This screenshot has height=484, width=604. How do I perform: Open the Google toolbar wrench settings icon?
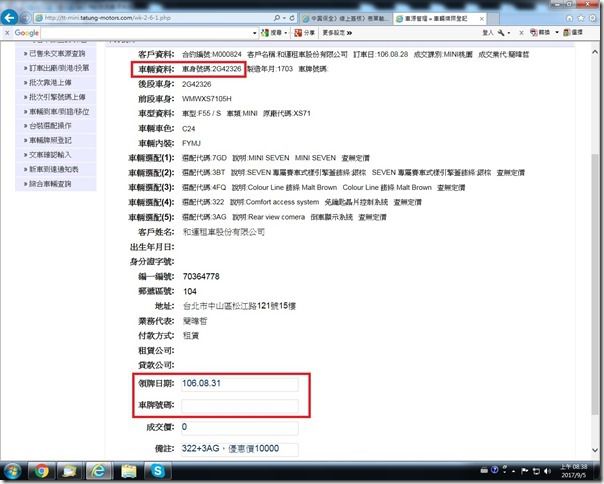(501, 33)
